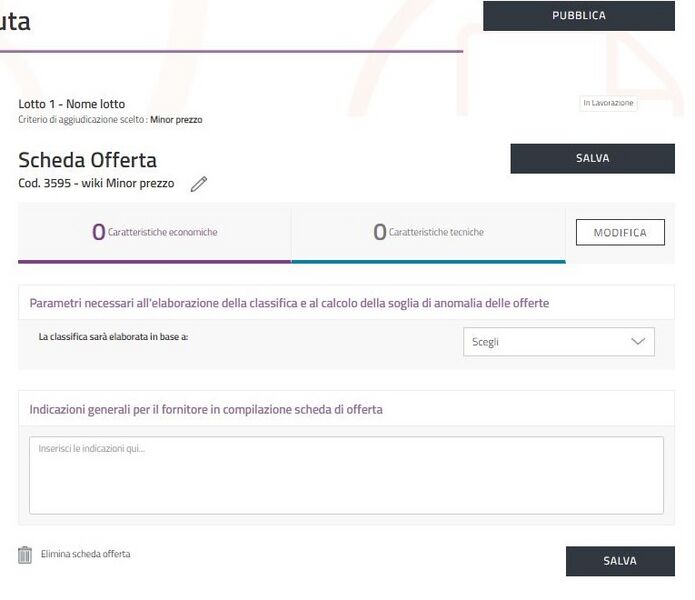Switch to Caratteristiche economiche tab
This screenshot has height=600, width=695.
click(x=155, y=233)
